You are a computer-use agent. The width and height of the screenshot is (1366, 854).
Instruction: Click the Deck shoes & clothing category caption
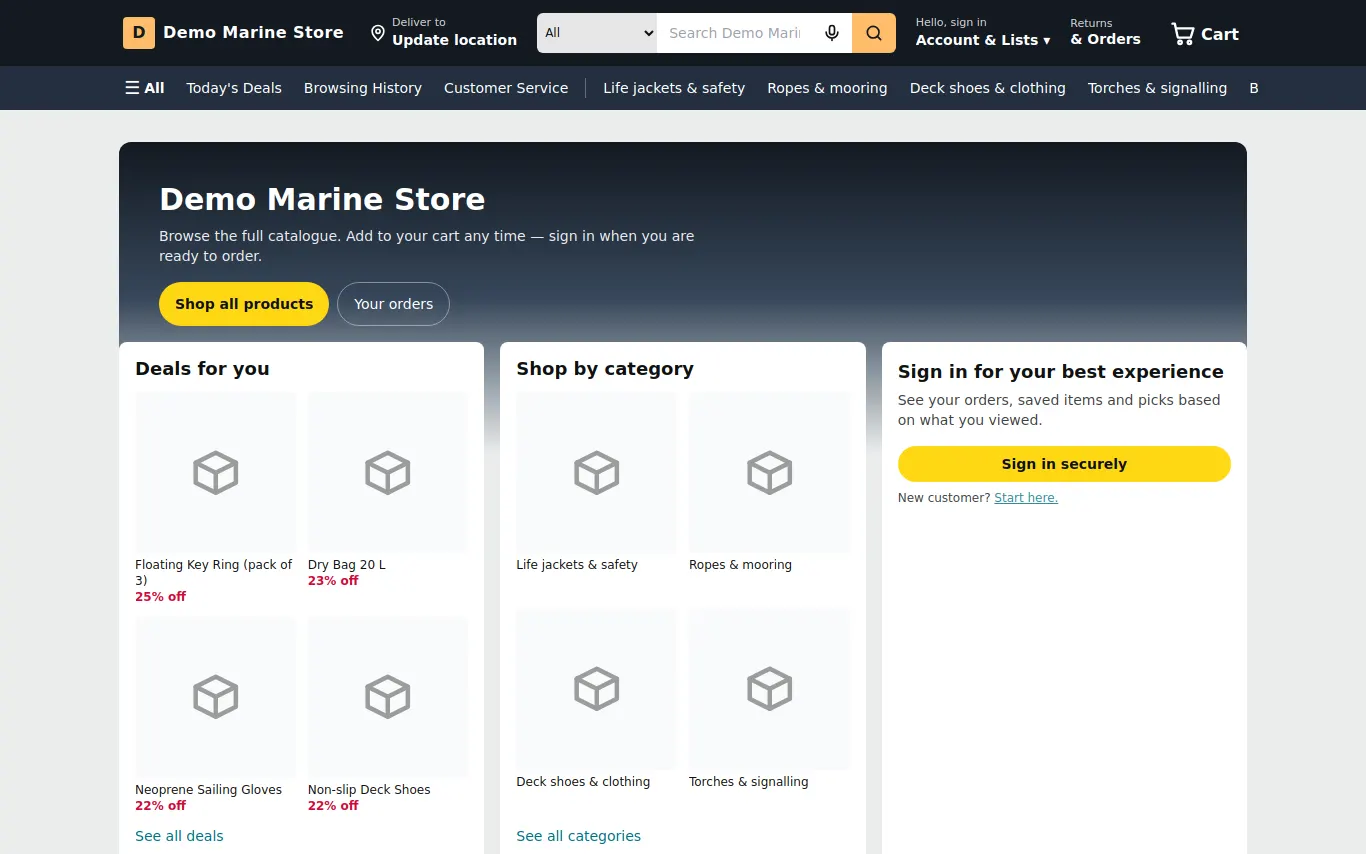coord(583,782)
